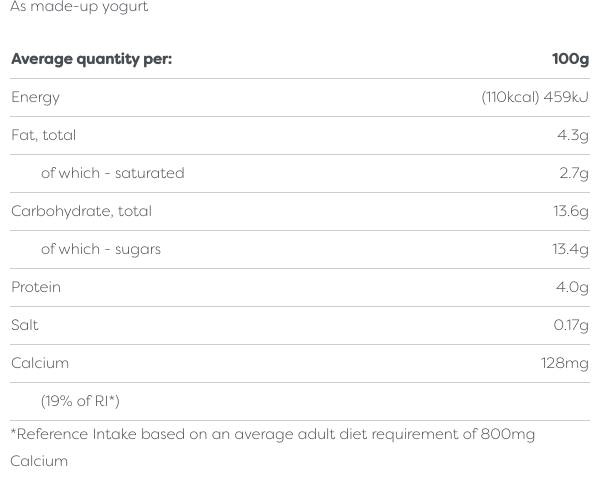
Task: Select the "Fat, total" label
Action: [43, 135]
